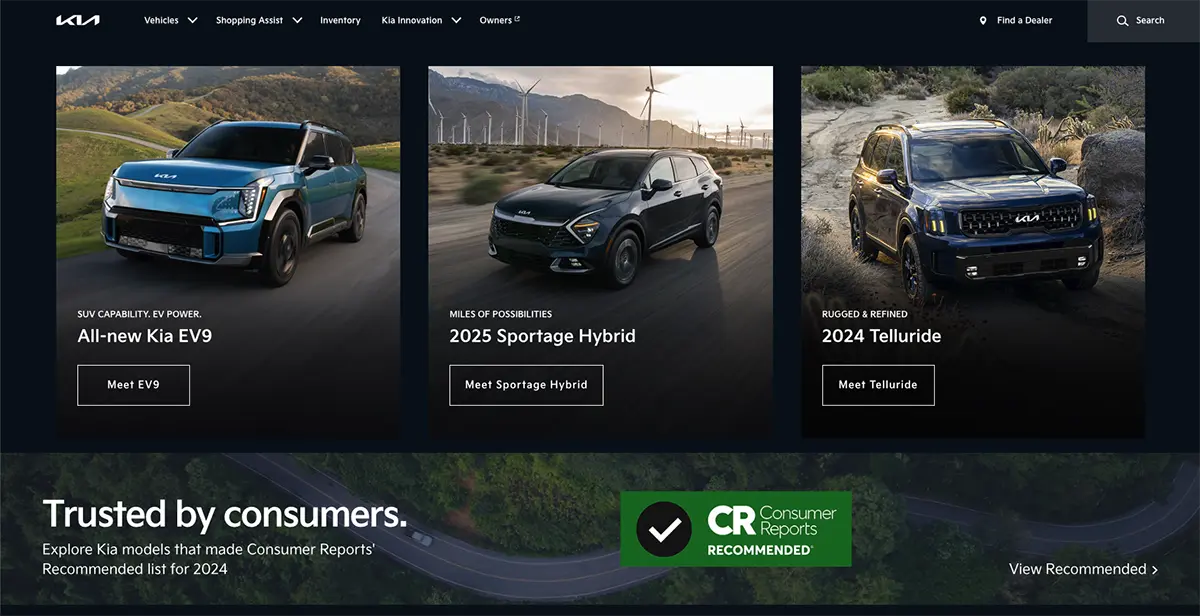Open the Owners menu link

pos(496,20)
